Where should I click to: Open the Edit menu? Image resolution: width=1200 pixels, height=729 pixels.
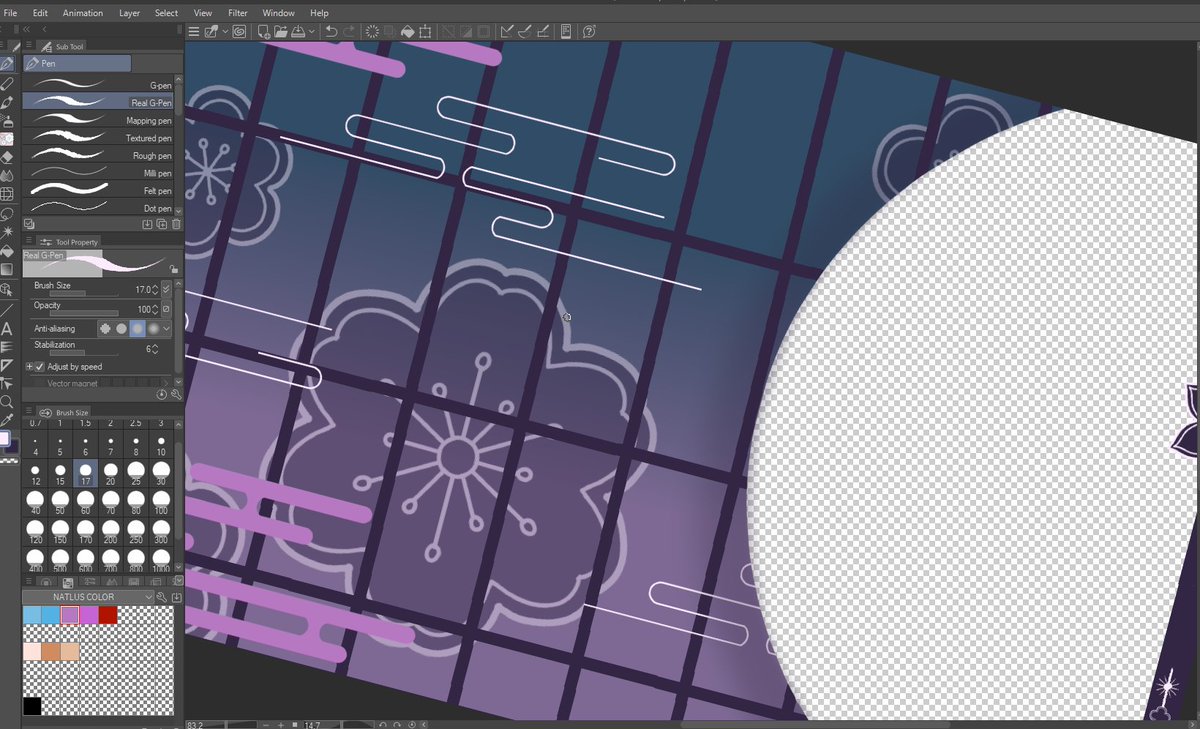[x=40, y=13]
